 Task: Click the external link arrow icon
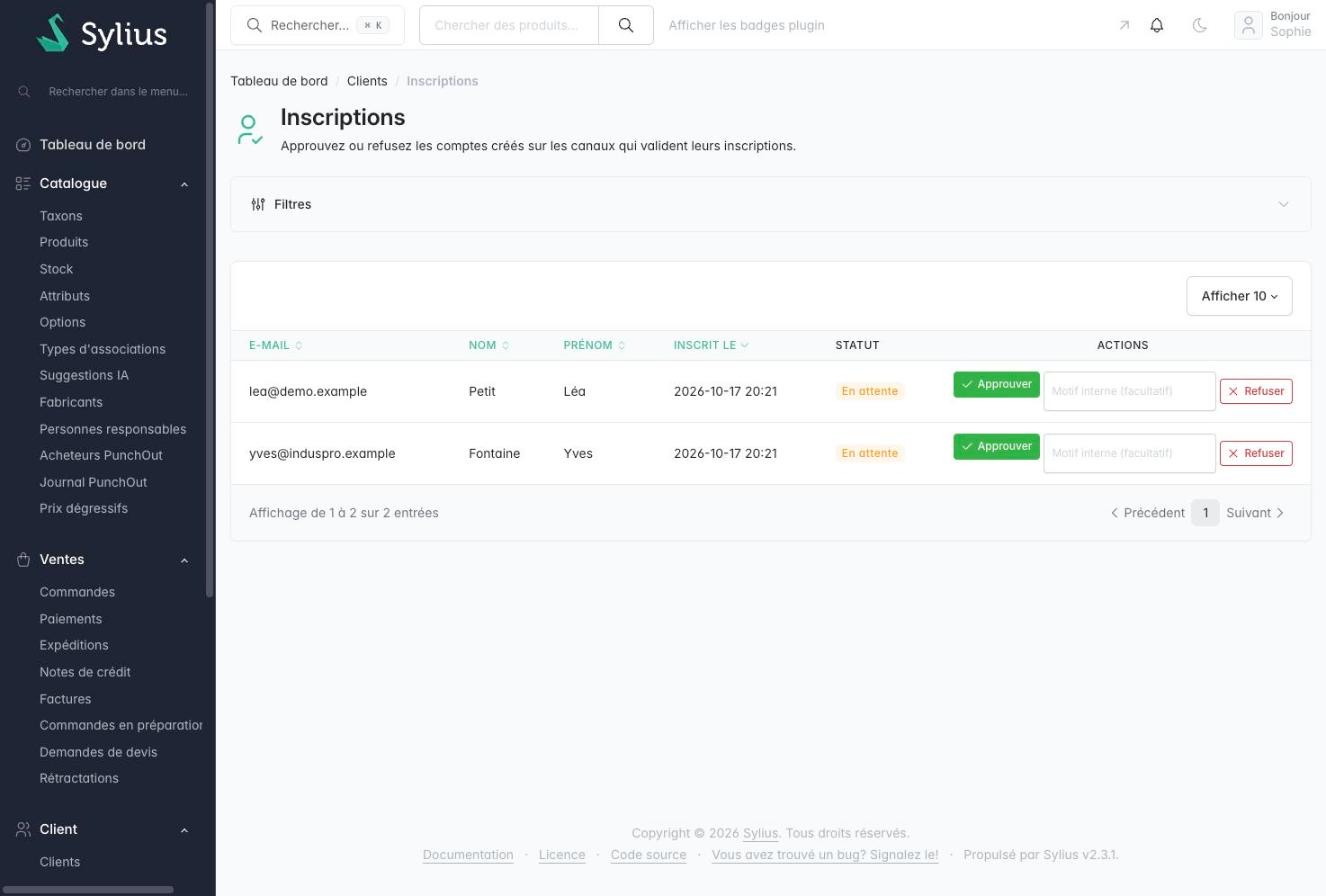tap(1124, 25)
